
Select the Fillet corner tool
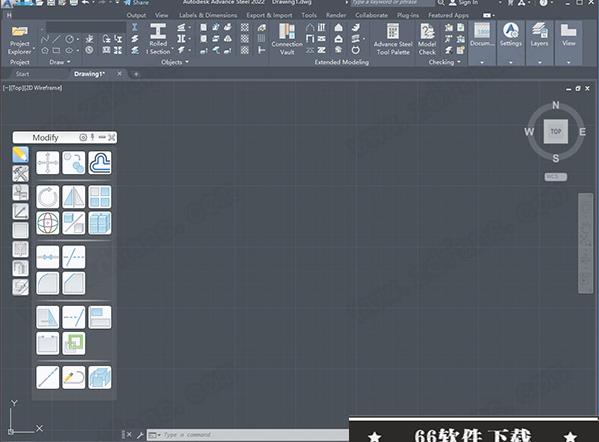click(x=48, y=283)
